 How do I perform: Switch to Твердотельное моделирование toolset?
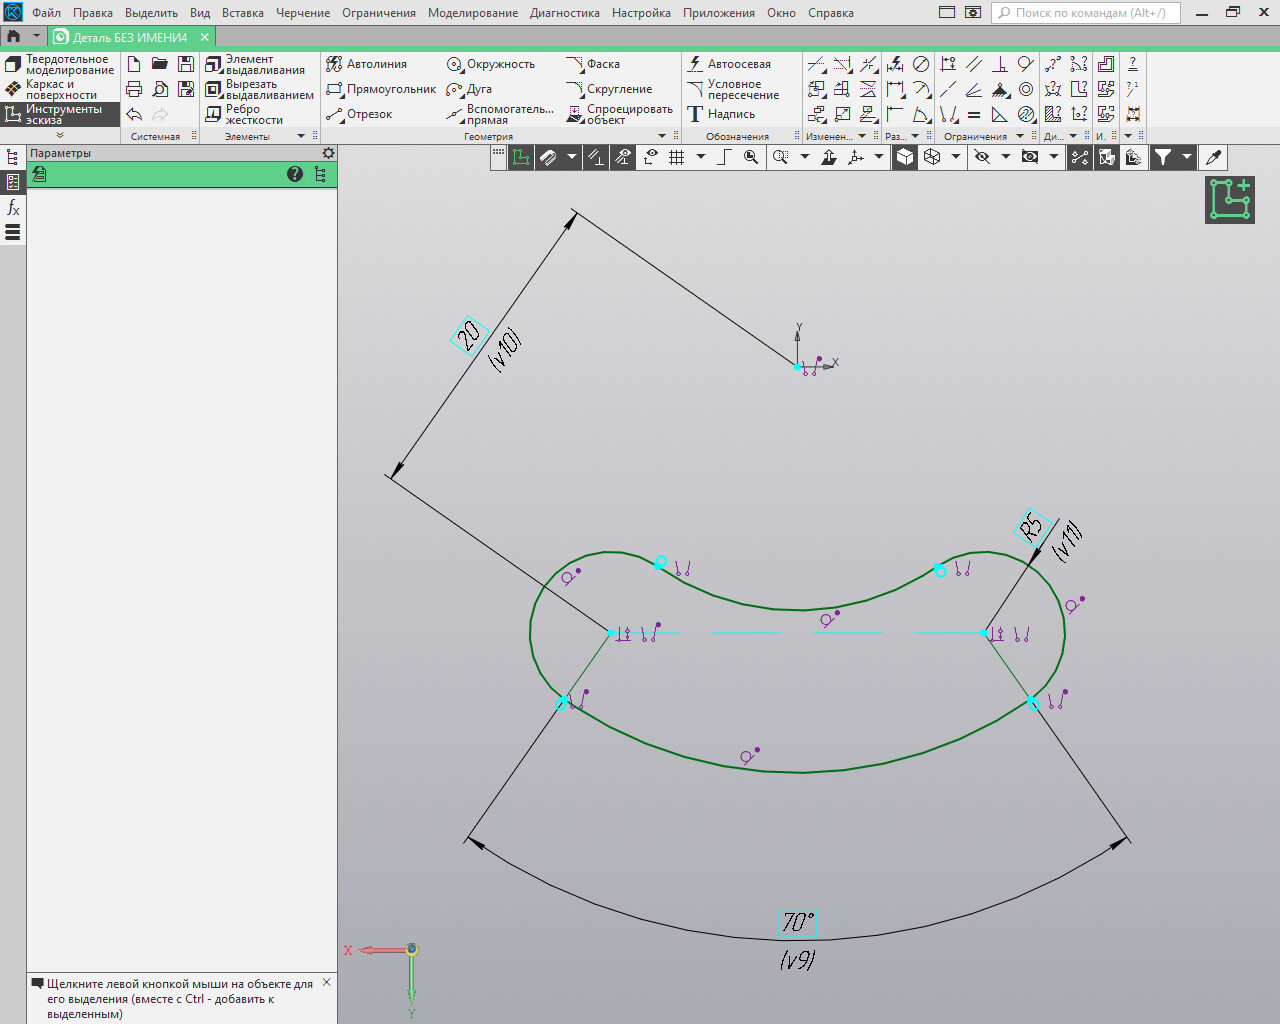[x=60, y=64]
